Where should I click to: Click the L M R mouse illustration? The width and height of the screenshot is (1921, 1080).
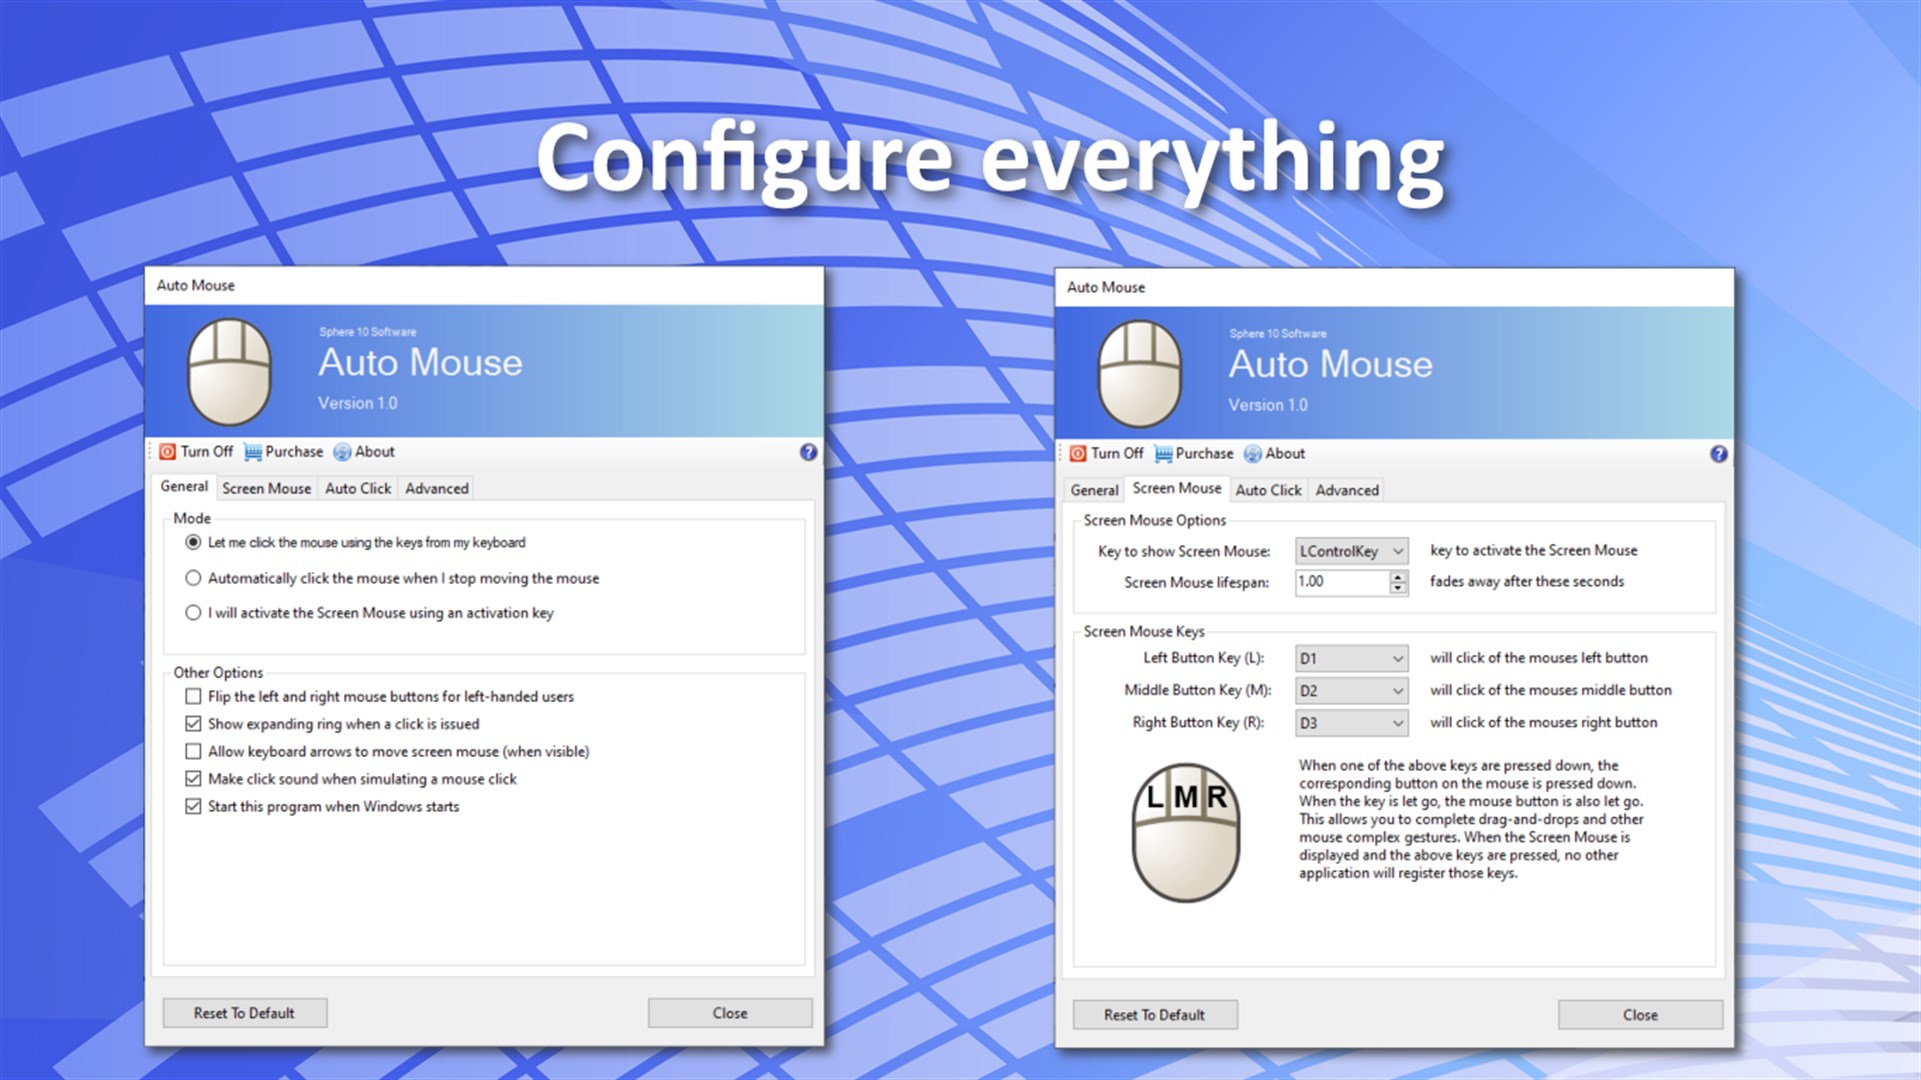click(x=1185, y=832)
